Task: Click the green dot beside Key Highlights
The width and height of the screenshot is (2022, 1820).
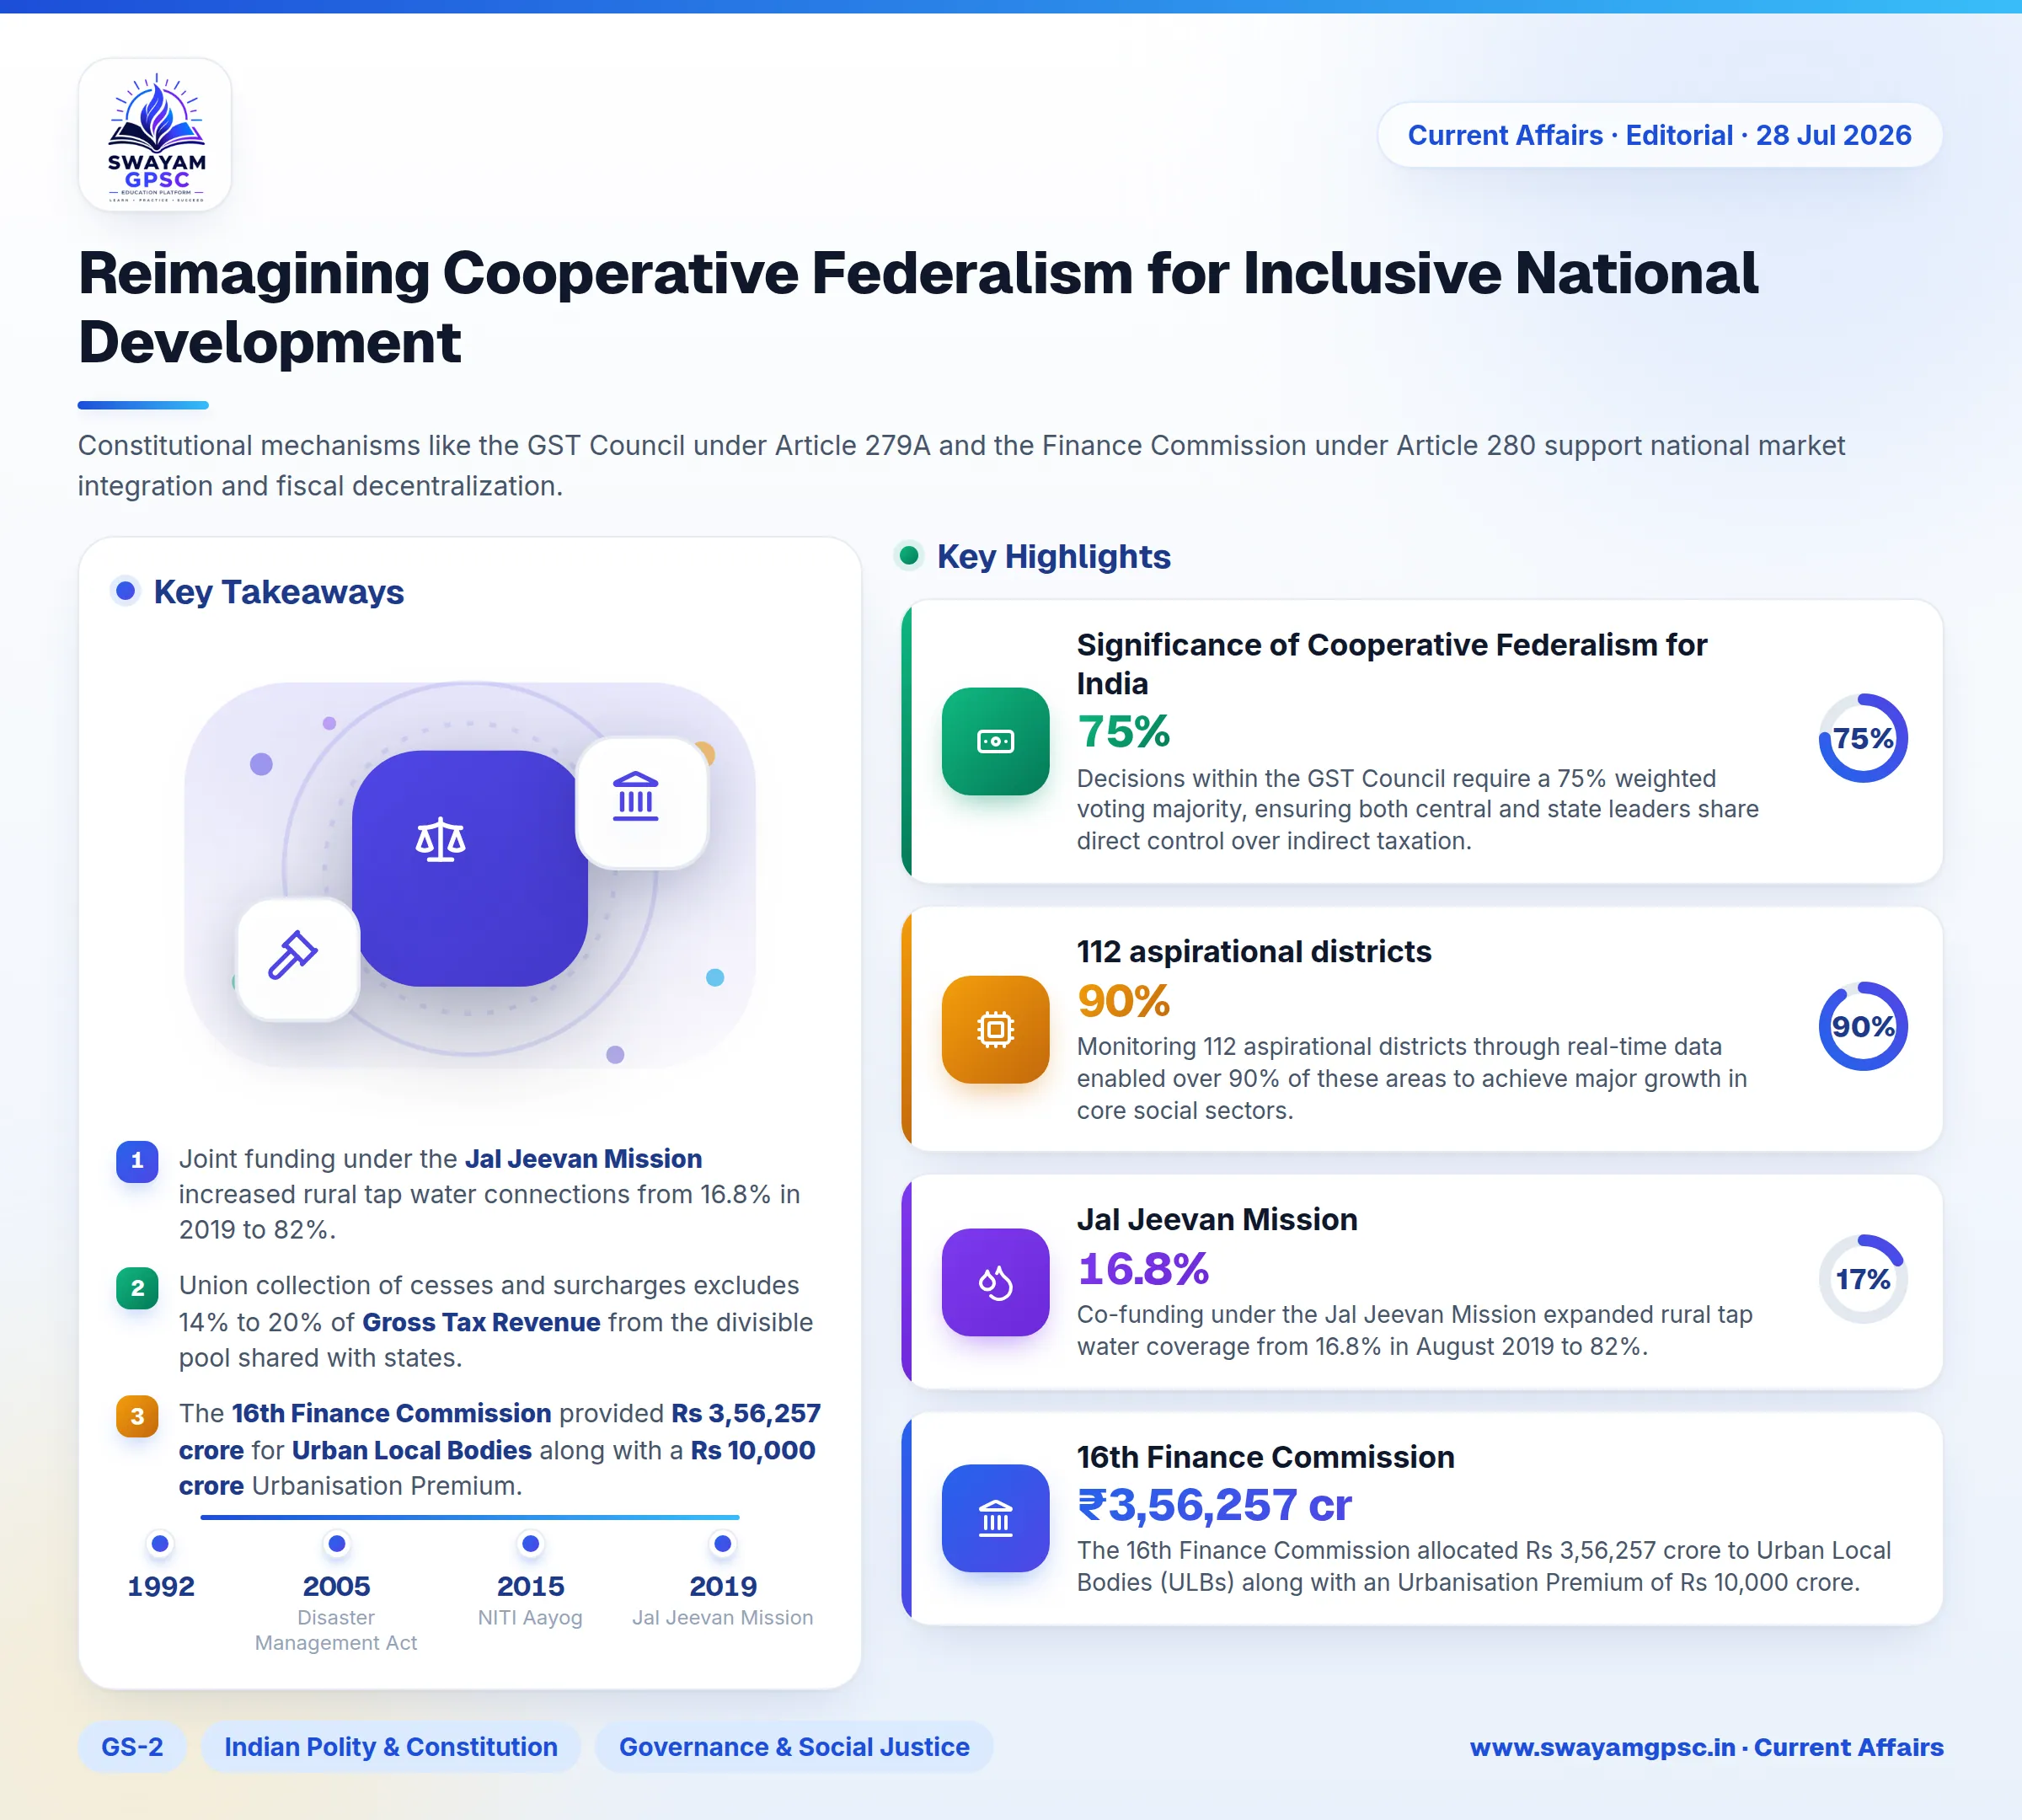Action: (x=908, y=555)
